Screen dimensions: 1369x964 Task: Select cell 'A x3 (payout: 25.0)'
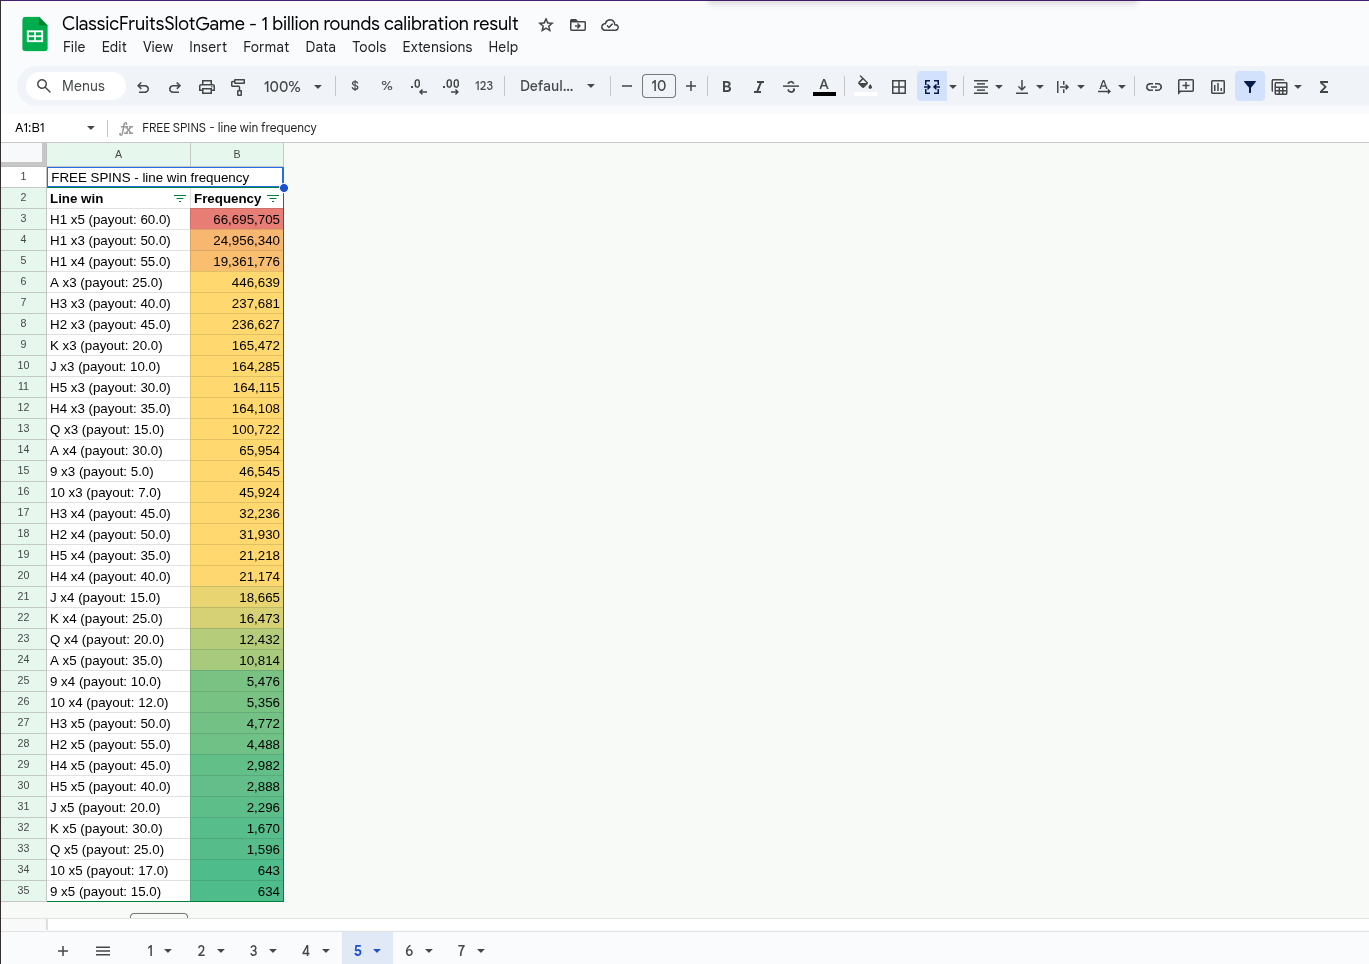click(118, 283)
